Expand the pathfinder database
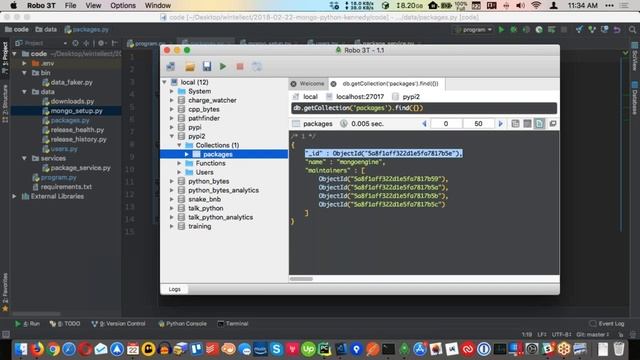 (172, 118)
